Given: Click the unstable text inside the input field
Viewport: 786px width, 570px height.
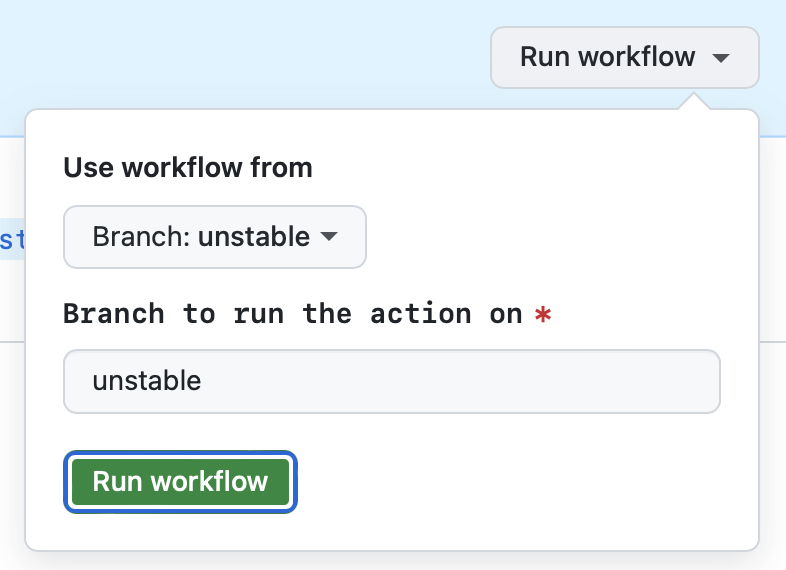Looking at the screenshot, I should [147, 381].
